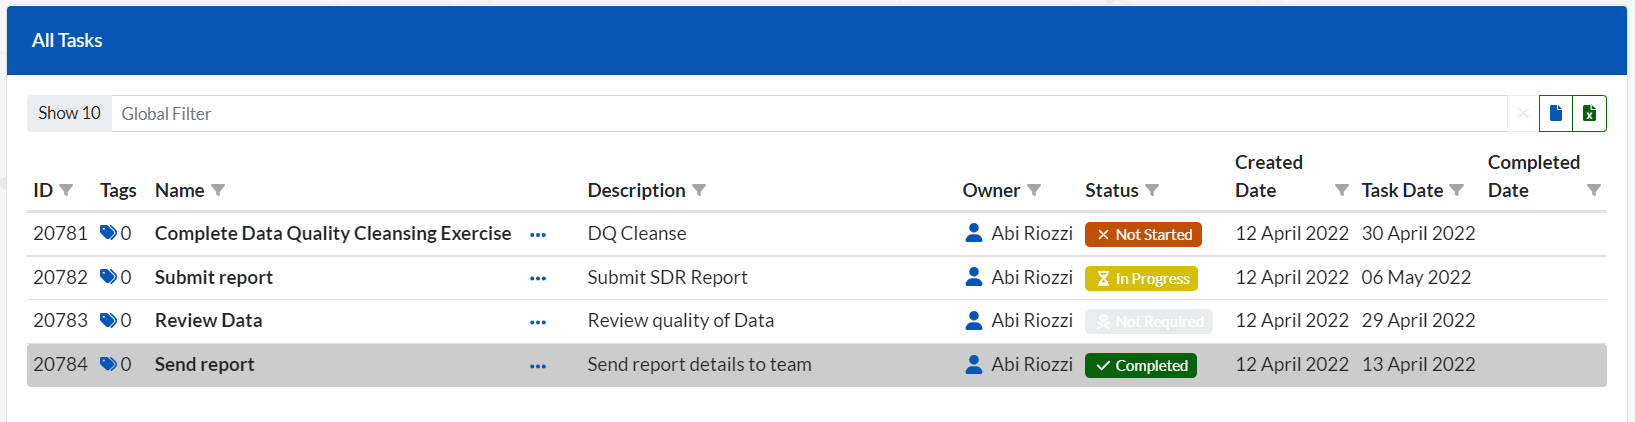
Task: Open the Complete Data Quality Cleansing Exercise task
Action: point(332,233)
